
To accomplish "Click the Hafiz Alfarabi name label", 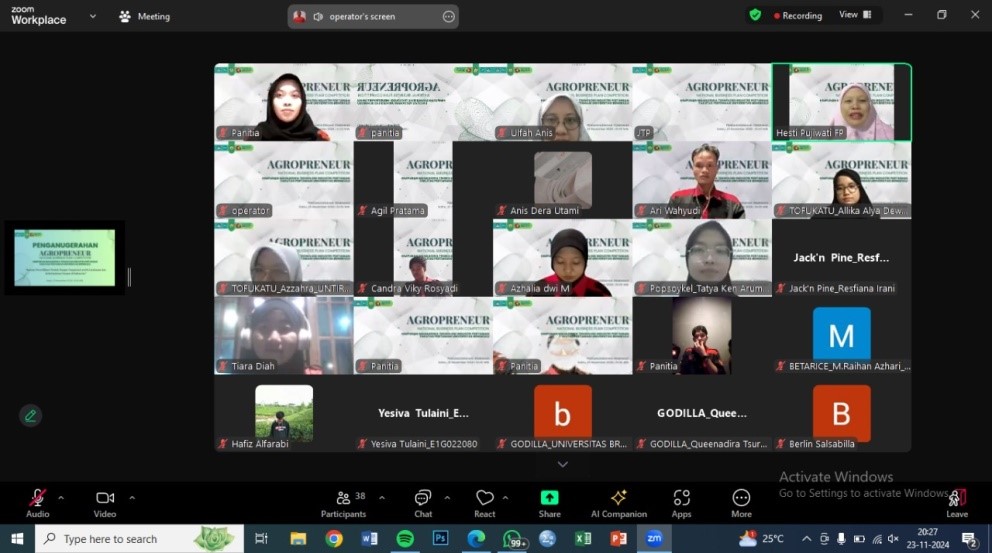I will coord(254,444).
